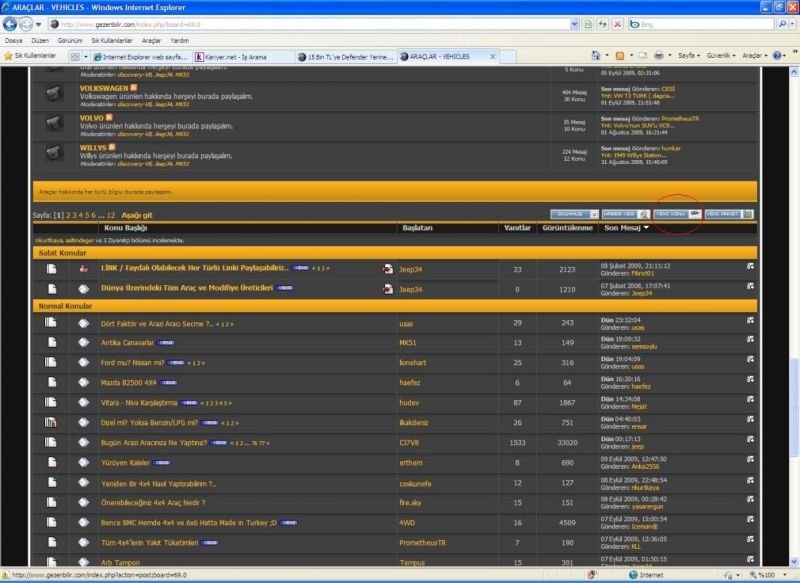Open the Sayfa dropdown menu
The image size is (800, 583).
pyautogui.click(x=688, y=56)
